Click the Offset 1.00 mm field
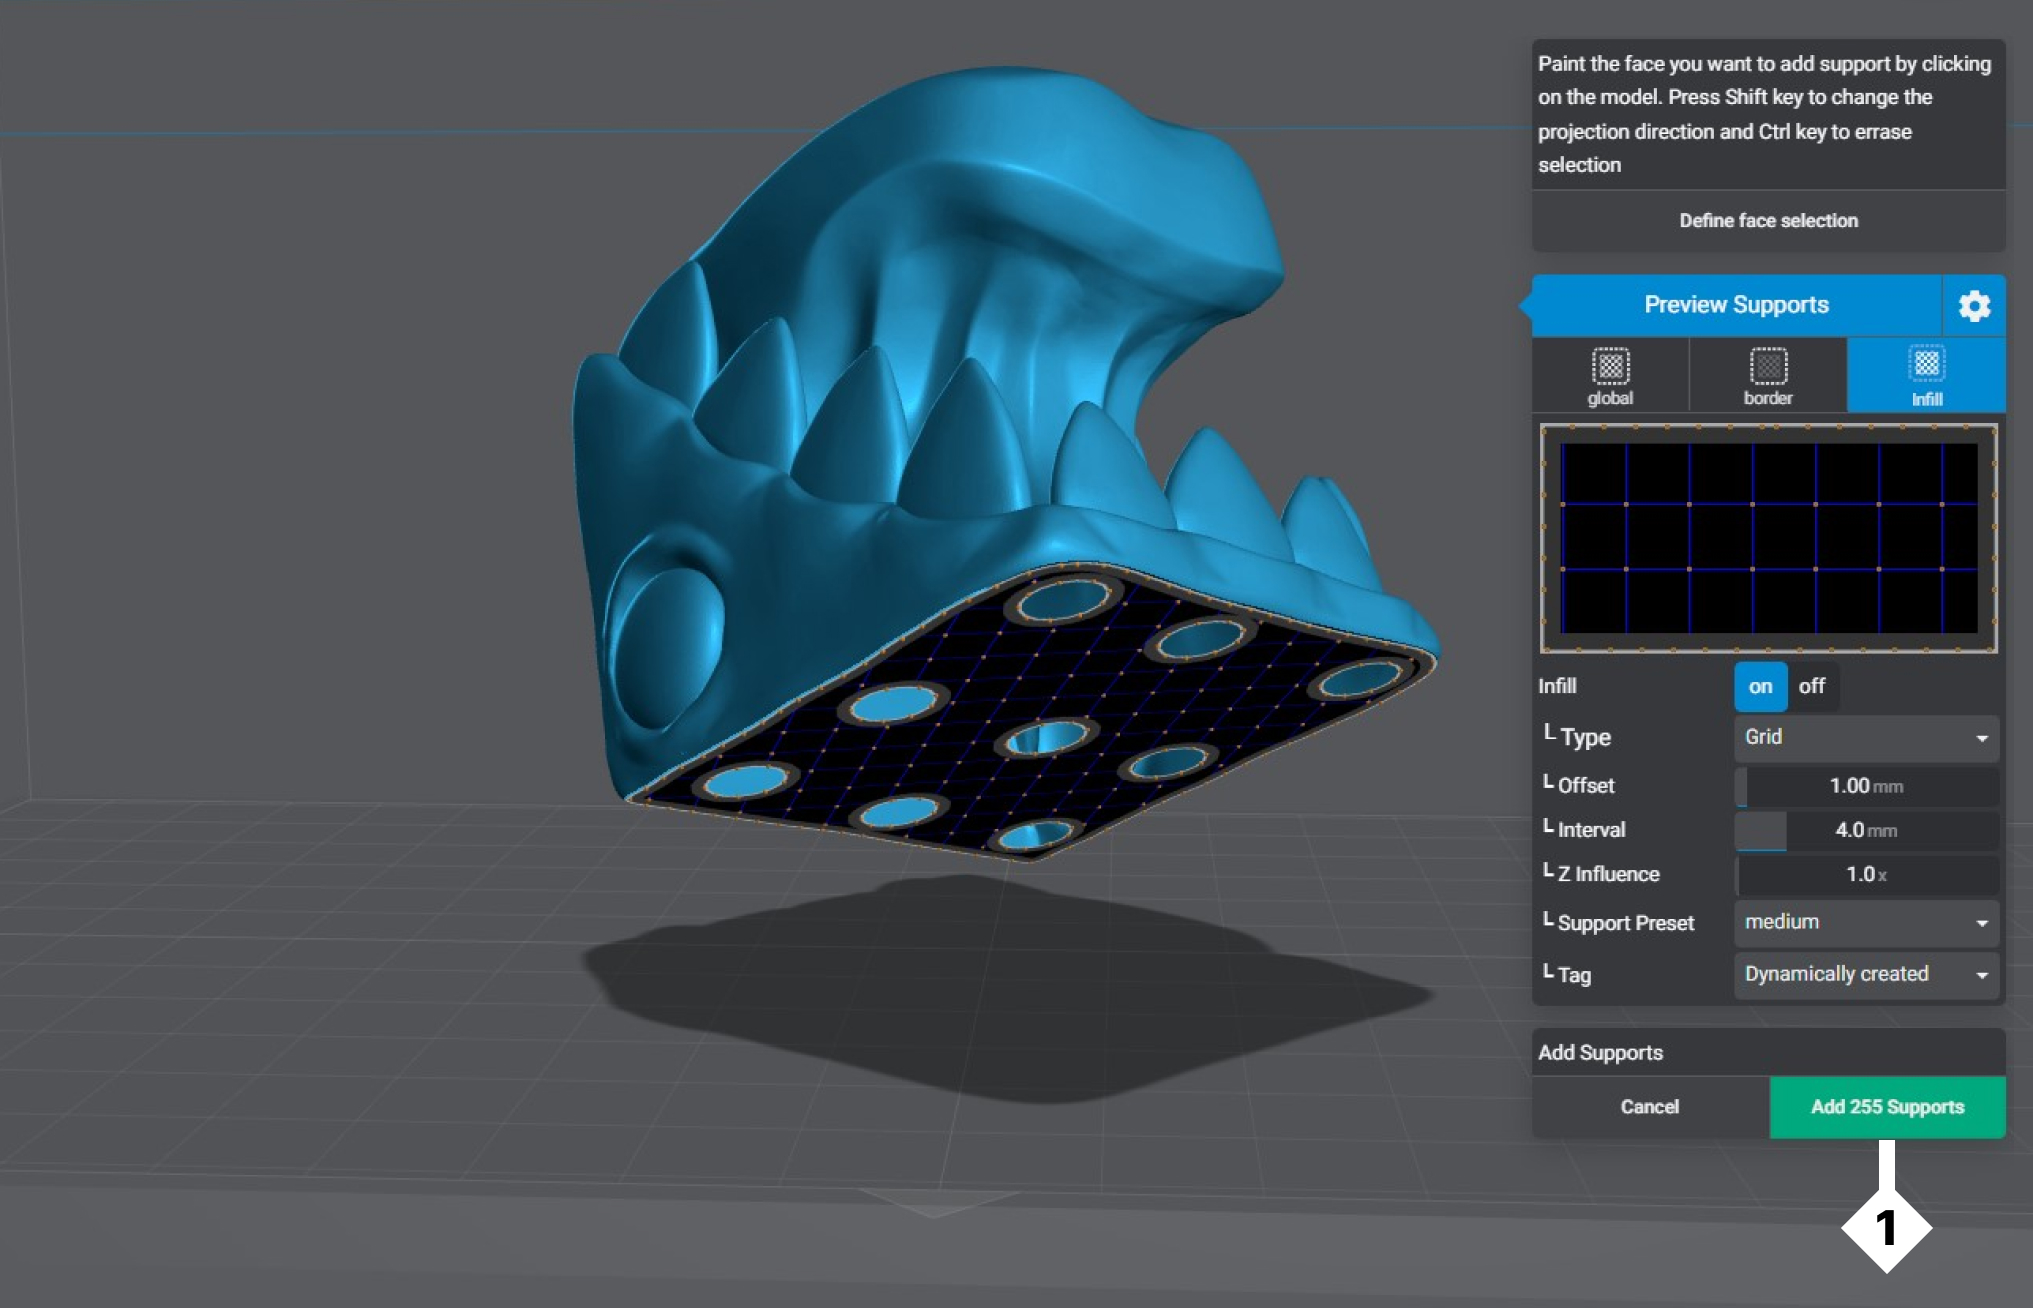Image resolution: width=2033 pixels, height=1308 pixels. [1865, 786]
